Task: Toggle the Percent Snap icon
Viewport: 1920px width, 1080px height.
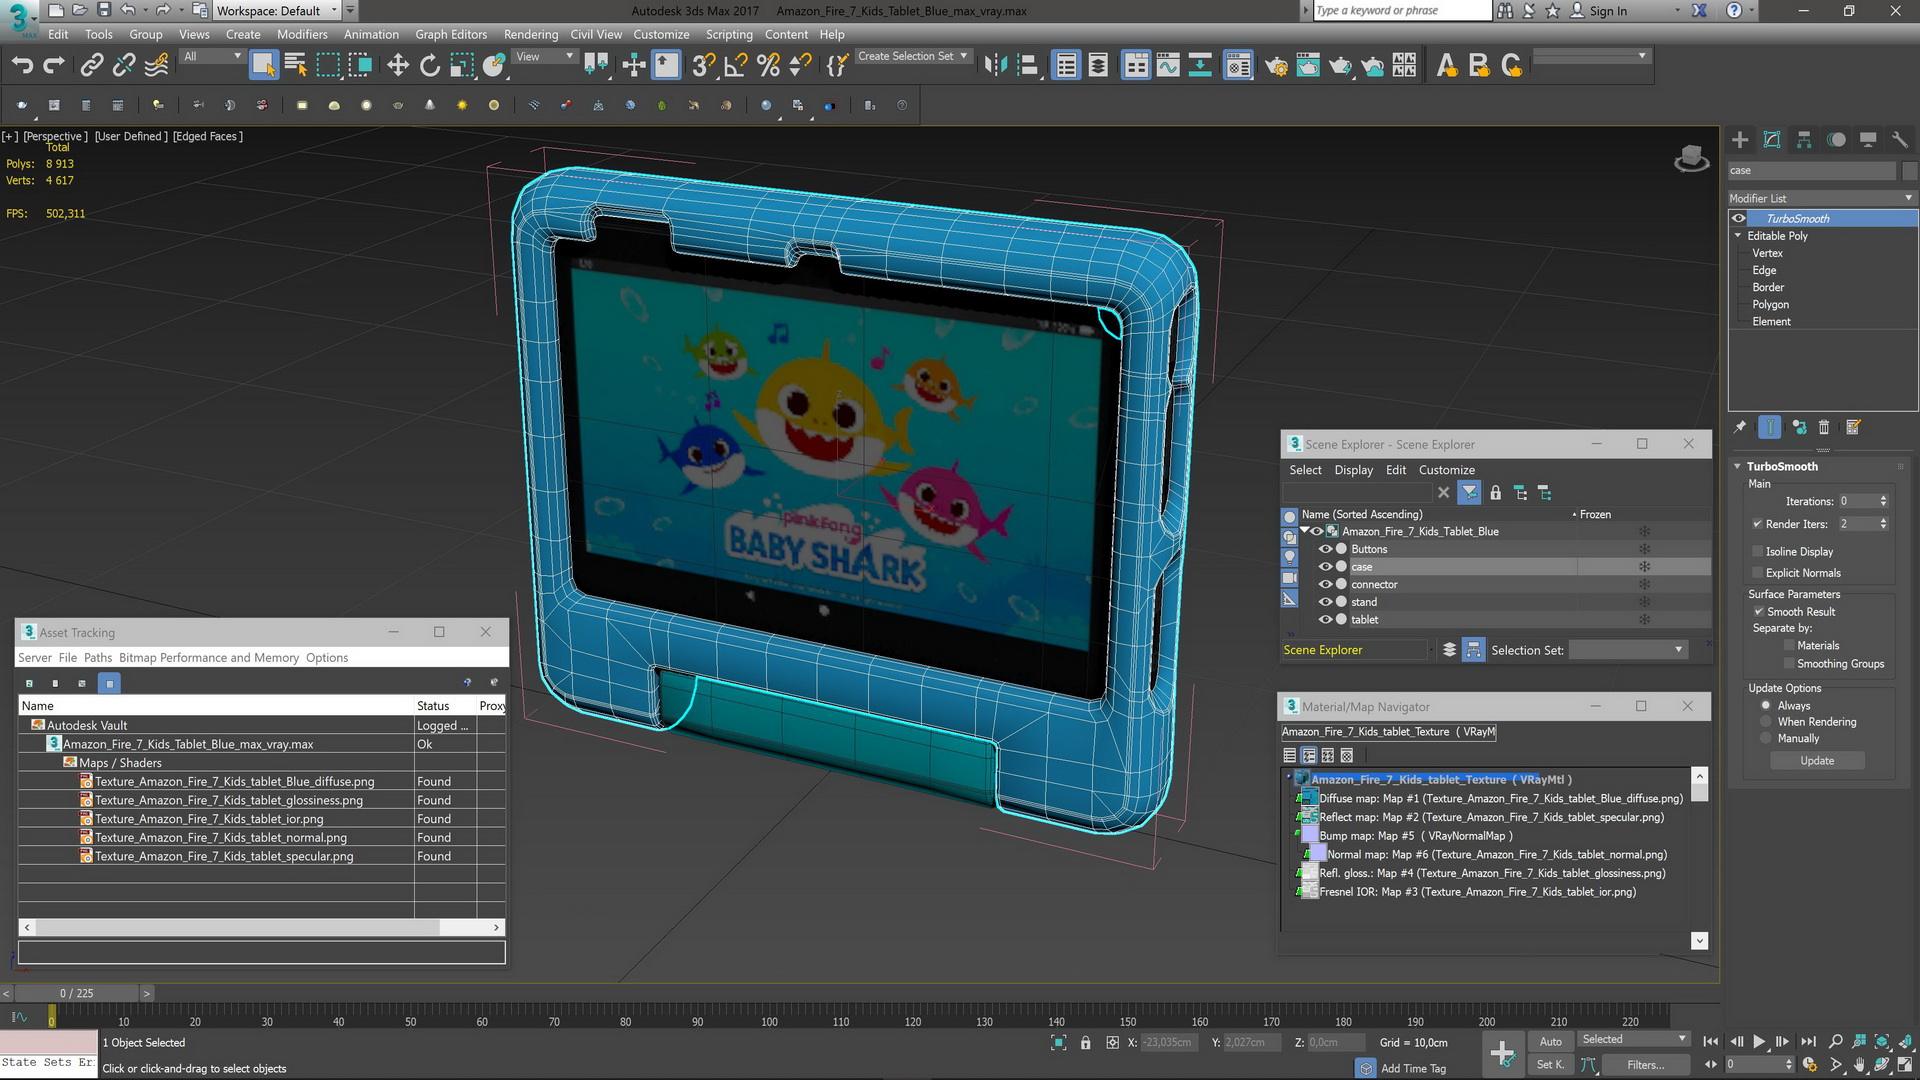Action: click(768, 66)
